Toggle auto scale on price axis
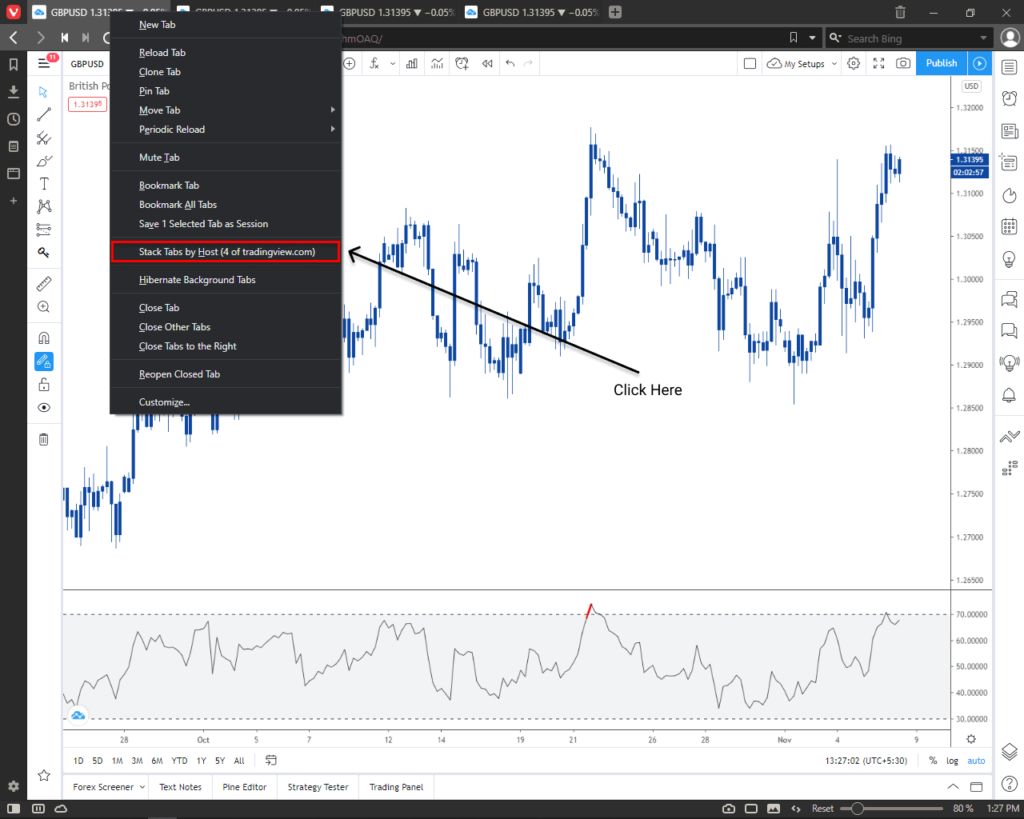Image resolution: width=1024 pixels, height=819 pixels. [x=976, y=760]
